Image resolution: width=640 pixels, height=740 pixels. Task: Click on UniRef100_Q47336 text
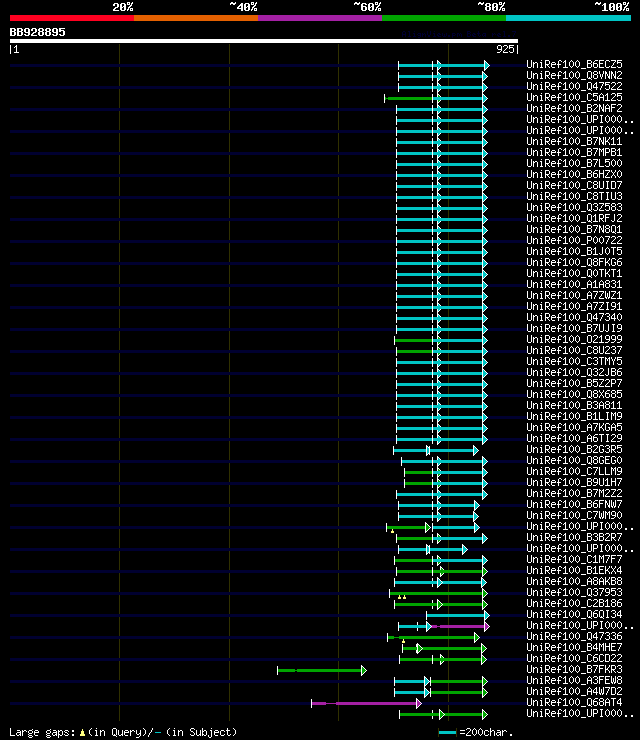[574, 636]
